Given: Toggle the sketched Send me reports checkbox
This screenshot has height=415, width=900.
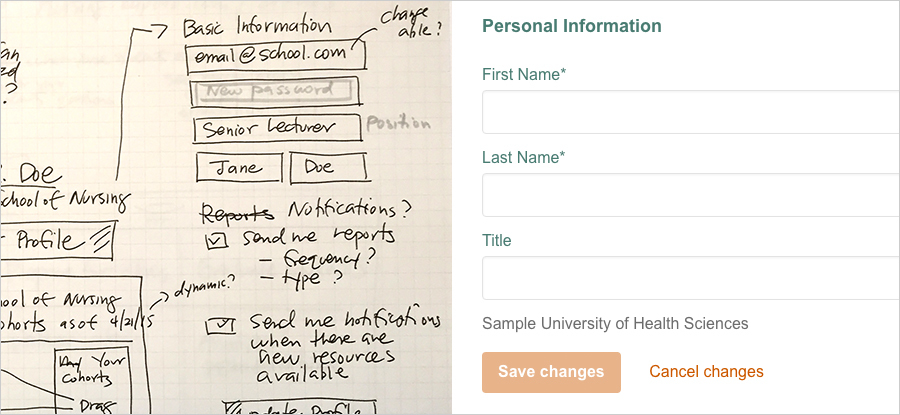Looking at the screenshot, I should (x=215, y=240).
